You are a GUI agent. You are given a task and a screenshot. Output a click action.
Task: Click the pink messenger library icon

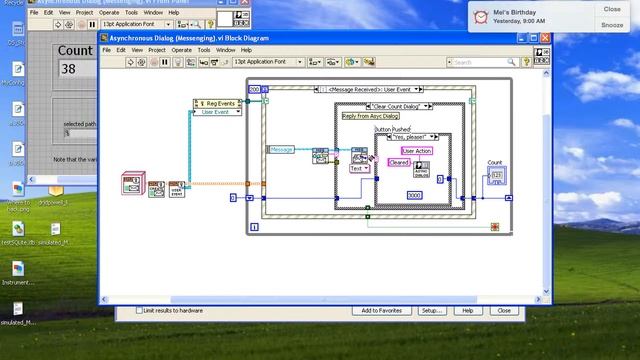[133, 183]
